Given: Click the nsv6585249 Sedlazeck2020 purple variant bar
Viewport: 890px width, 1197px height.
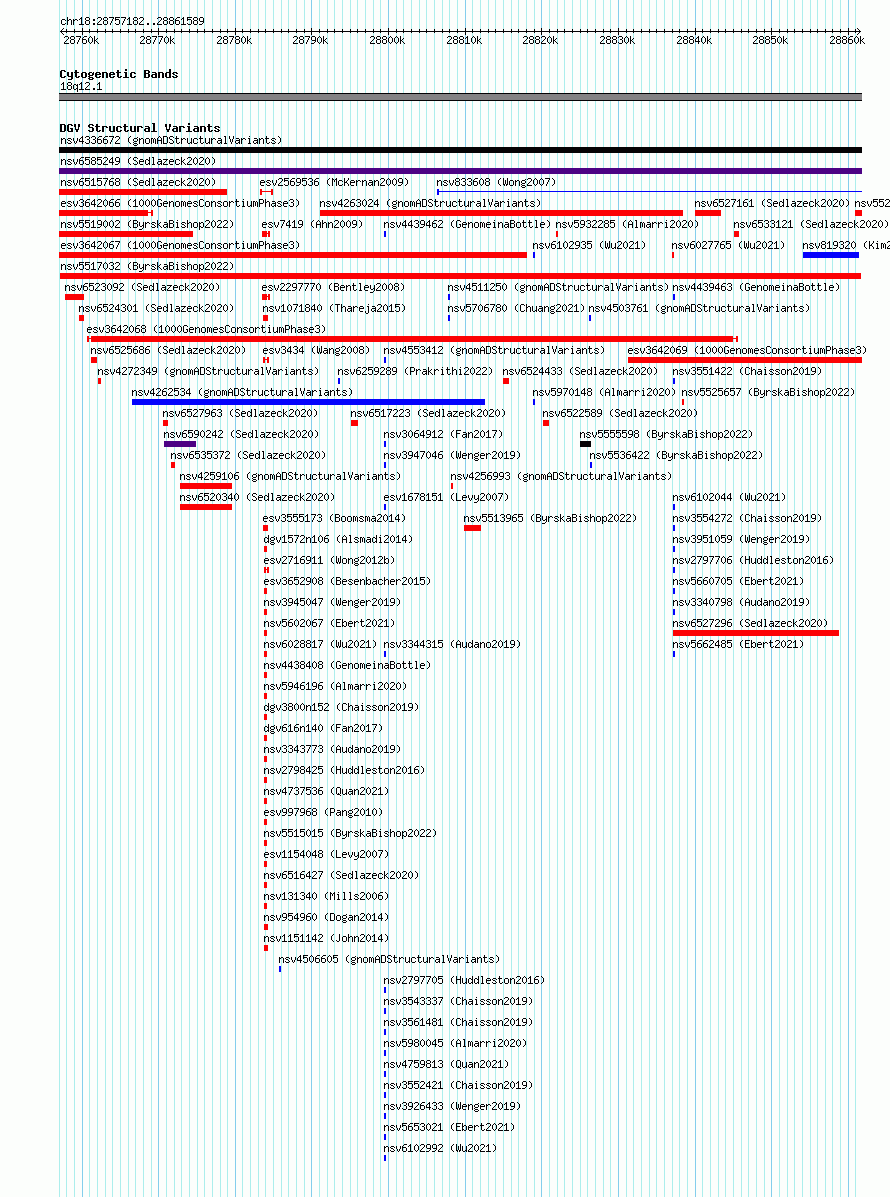Looking at the screenshot, I should (x=460, y=171).
